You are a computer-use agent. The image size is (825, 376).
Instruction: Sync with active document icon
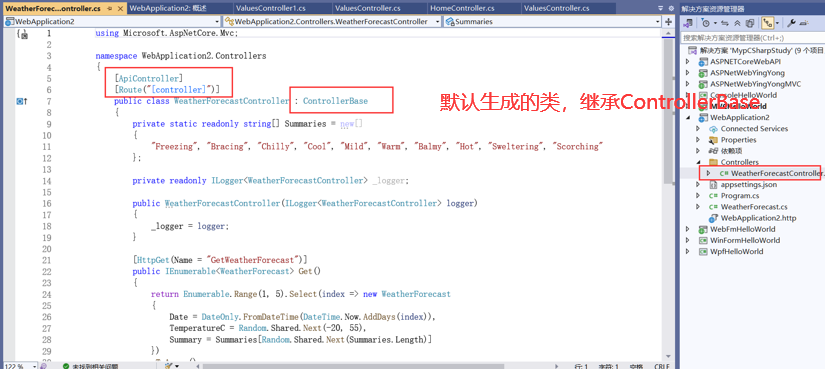[725, 23]
